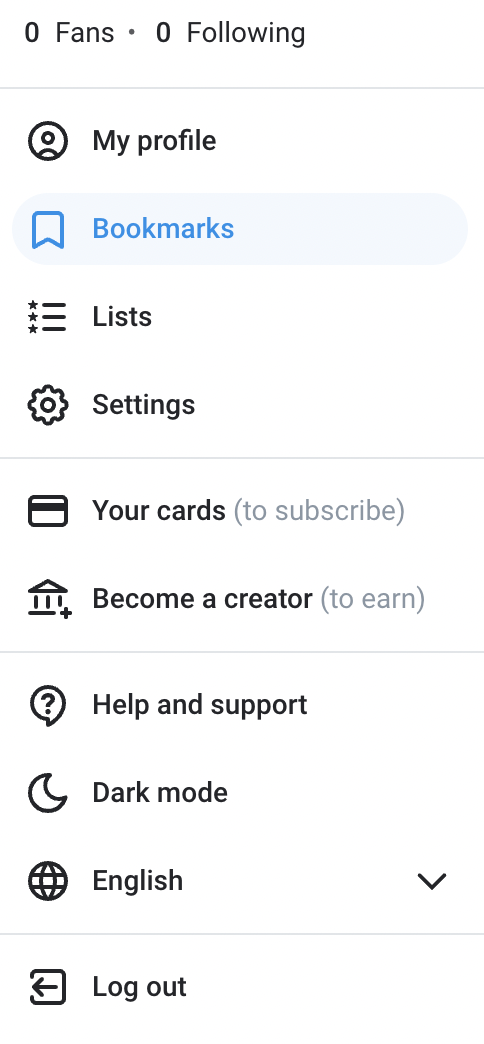
Task: Click the crescent moon icon
Action: (47, 793)
